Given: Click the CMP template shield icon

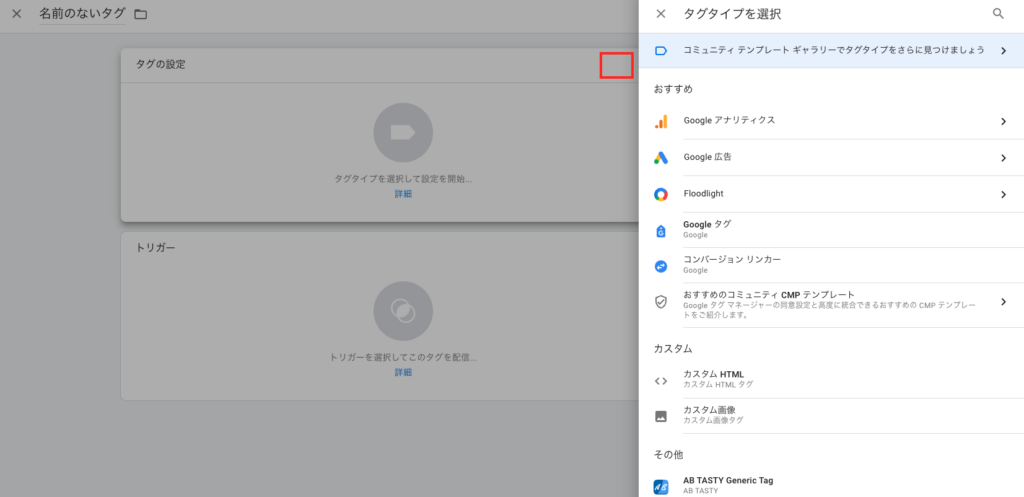Looking at the screenshot, I should click(x=661, y=302).
